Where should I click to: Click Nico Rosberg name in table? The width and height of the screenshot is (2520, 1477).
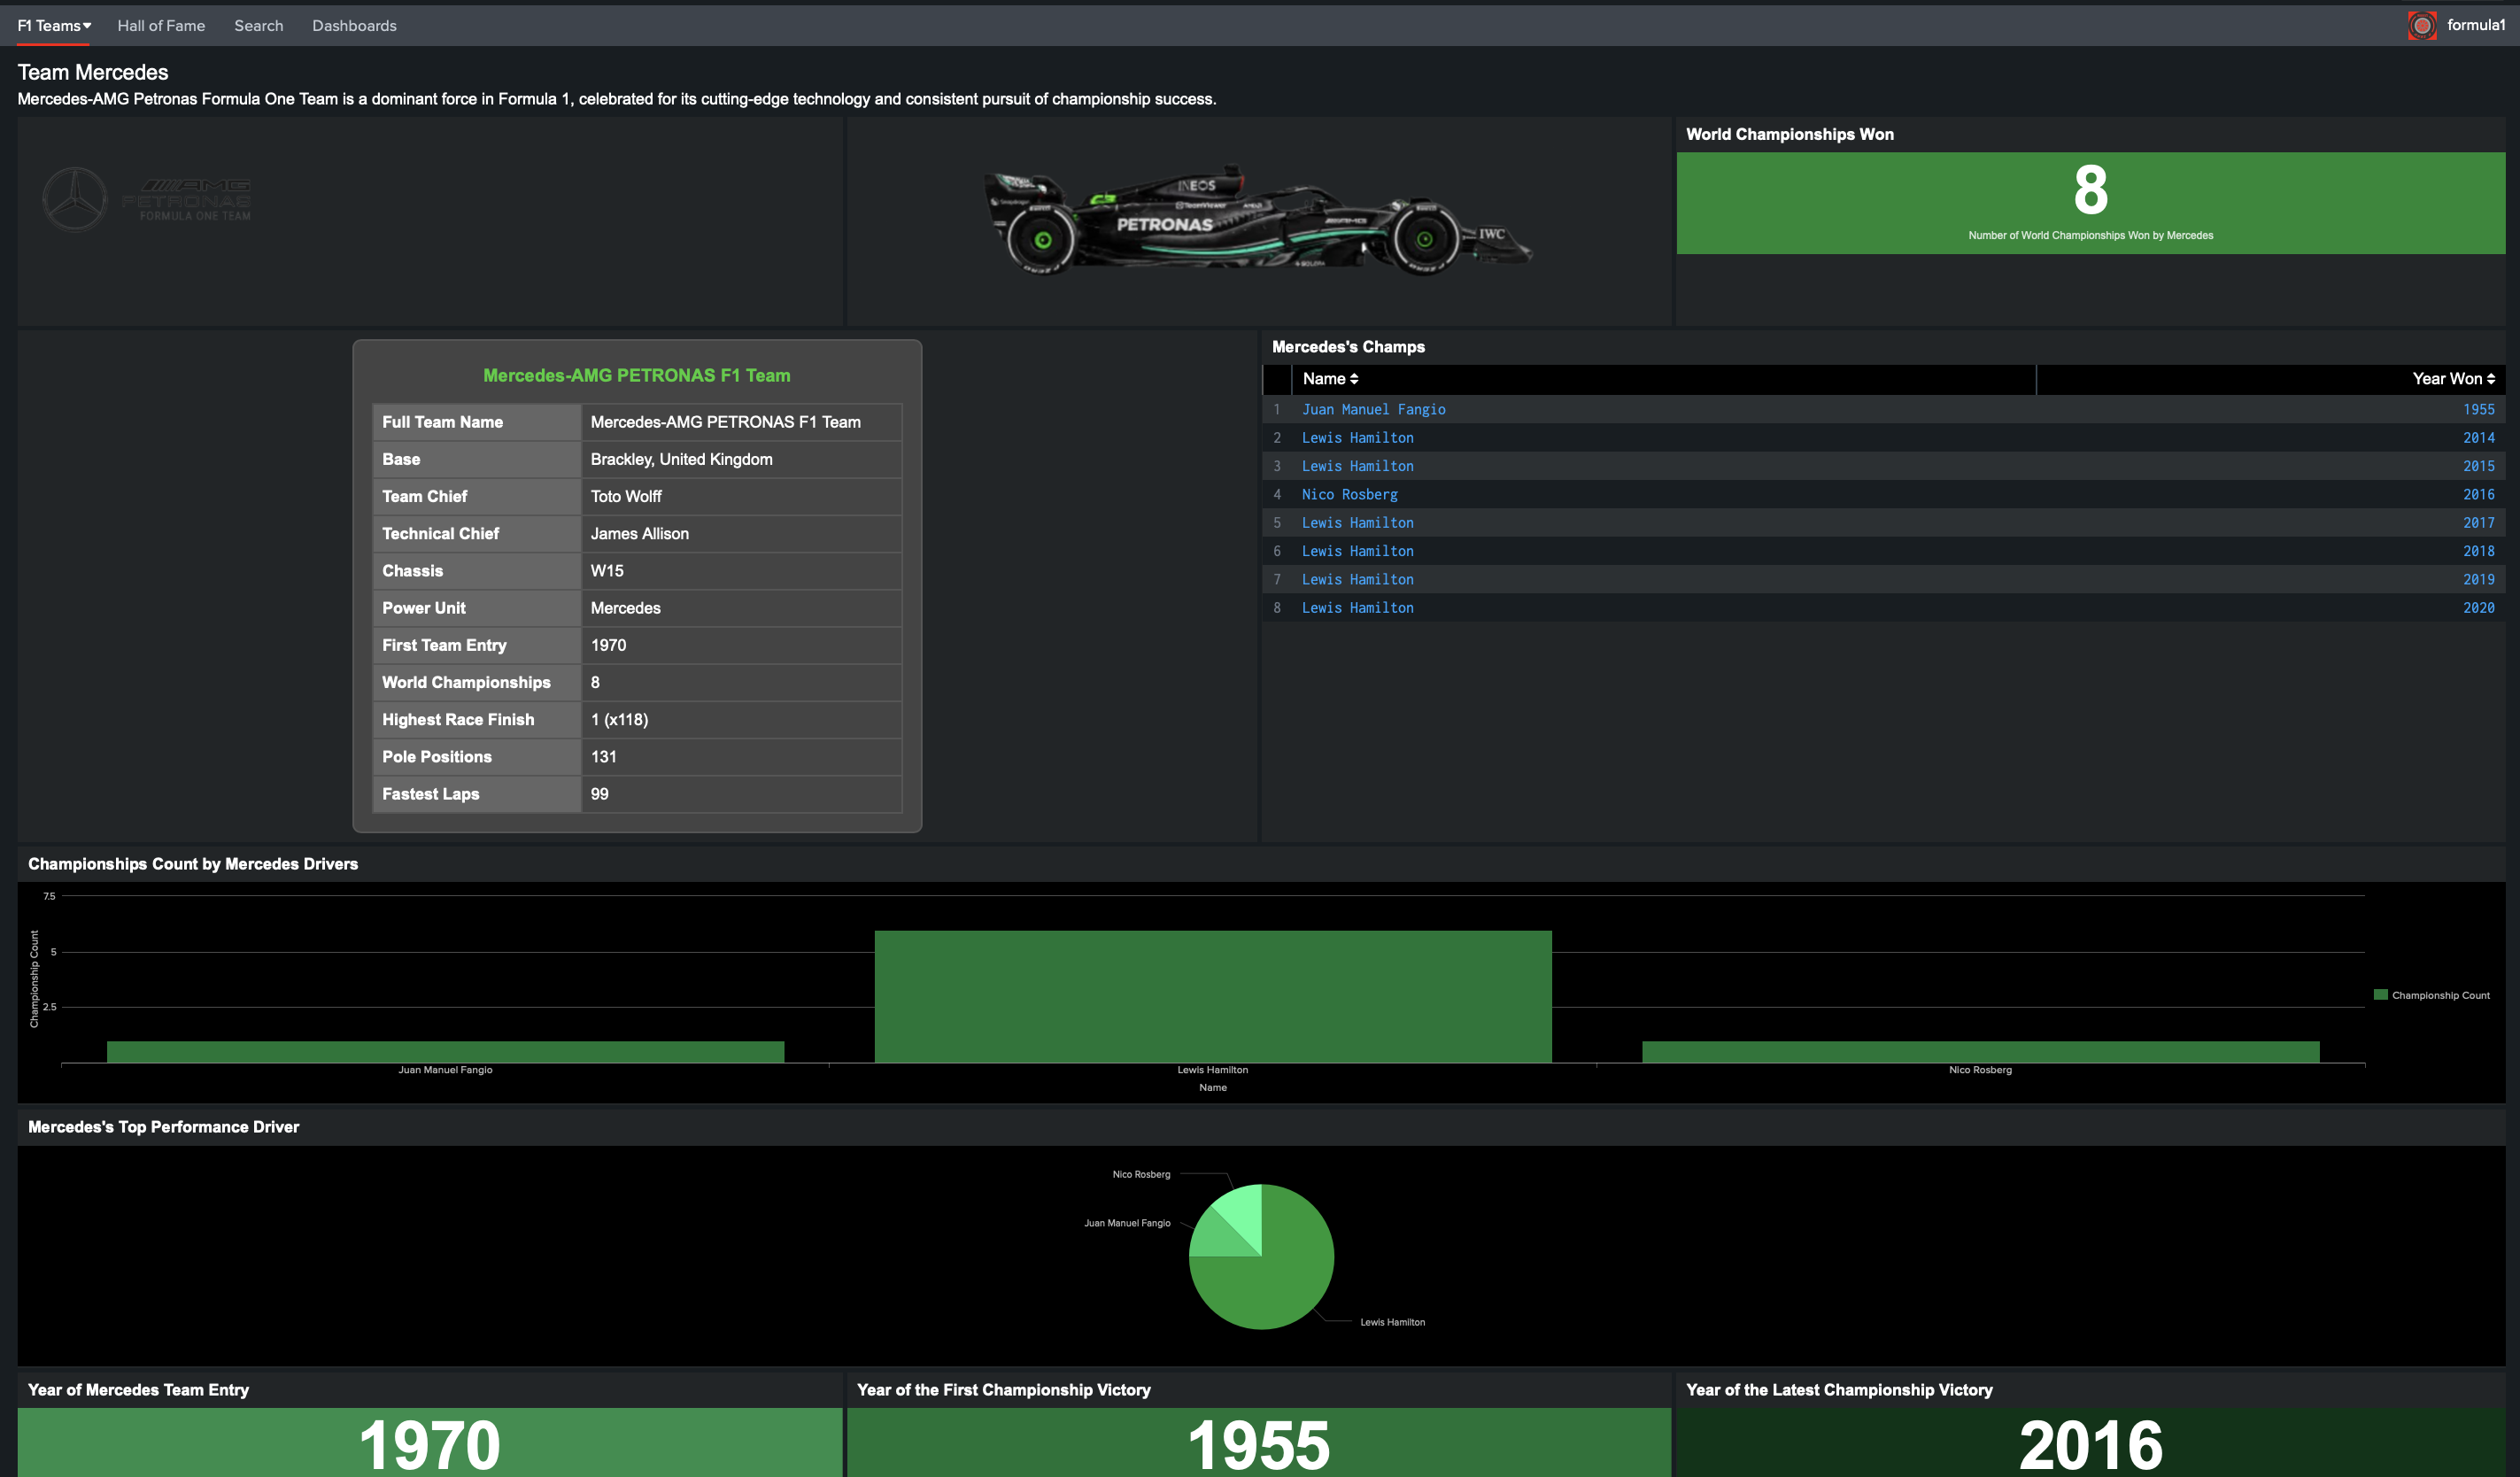coord(1349,494)
